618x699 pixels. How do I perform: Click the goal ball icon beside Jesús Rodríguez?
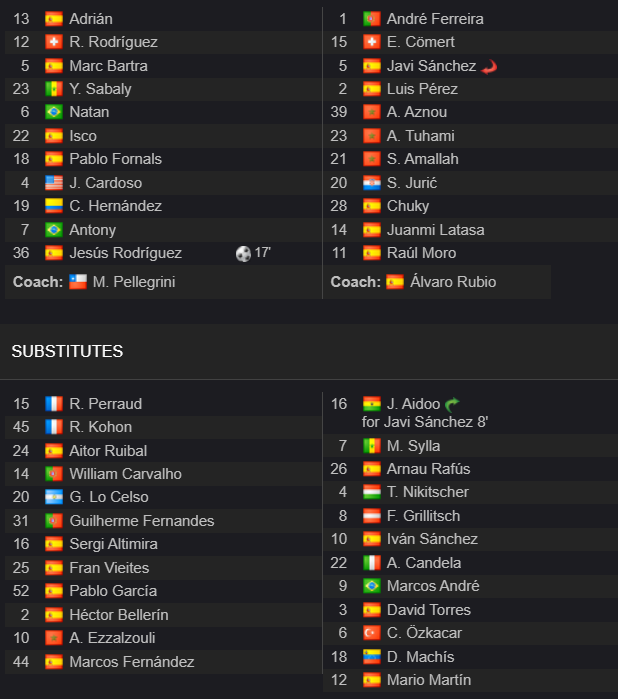click(x=243, y=254)
